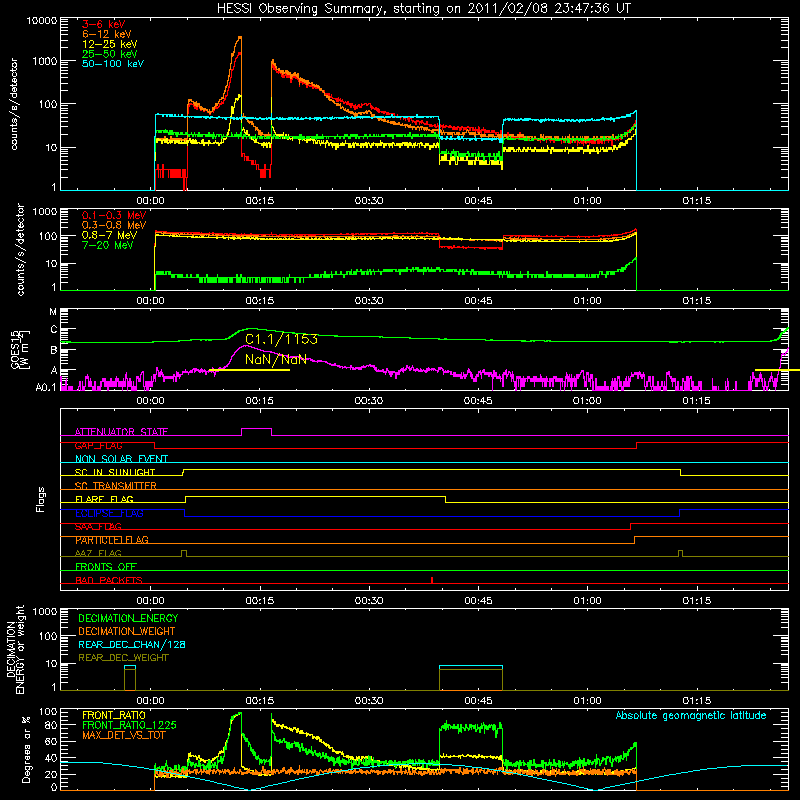Select the SC_TRANSMITTER flag label
800x800 pixels.
(116, 485)
